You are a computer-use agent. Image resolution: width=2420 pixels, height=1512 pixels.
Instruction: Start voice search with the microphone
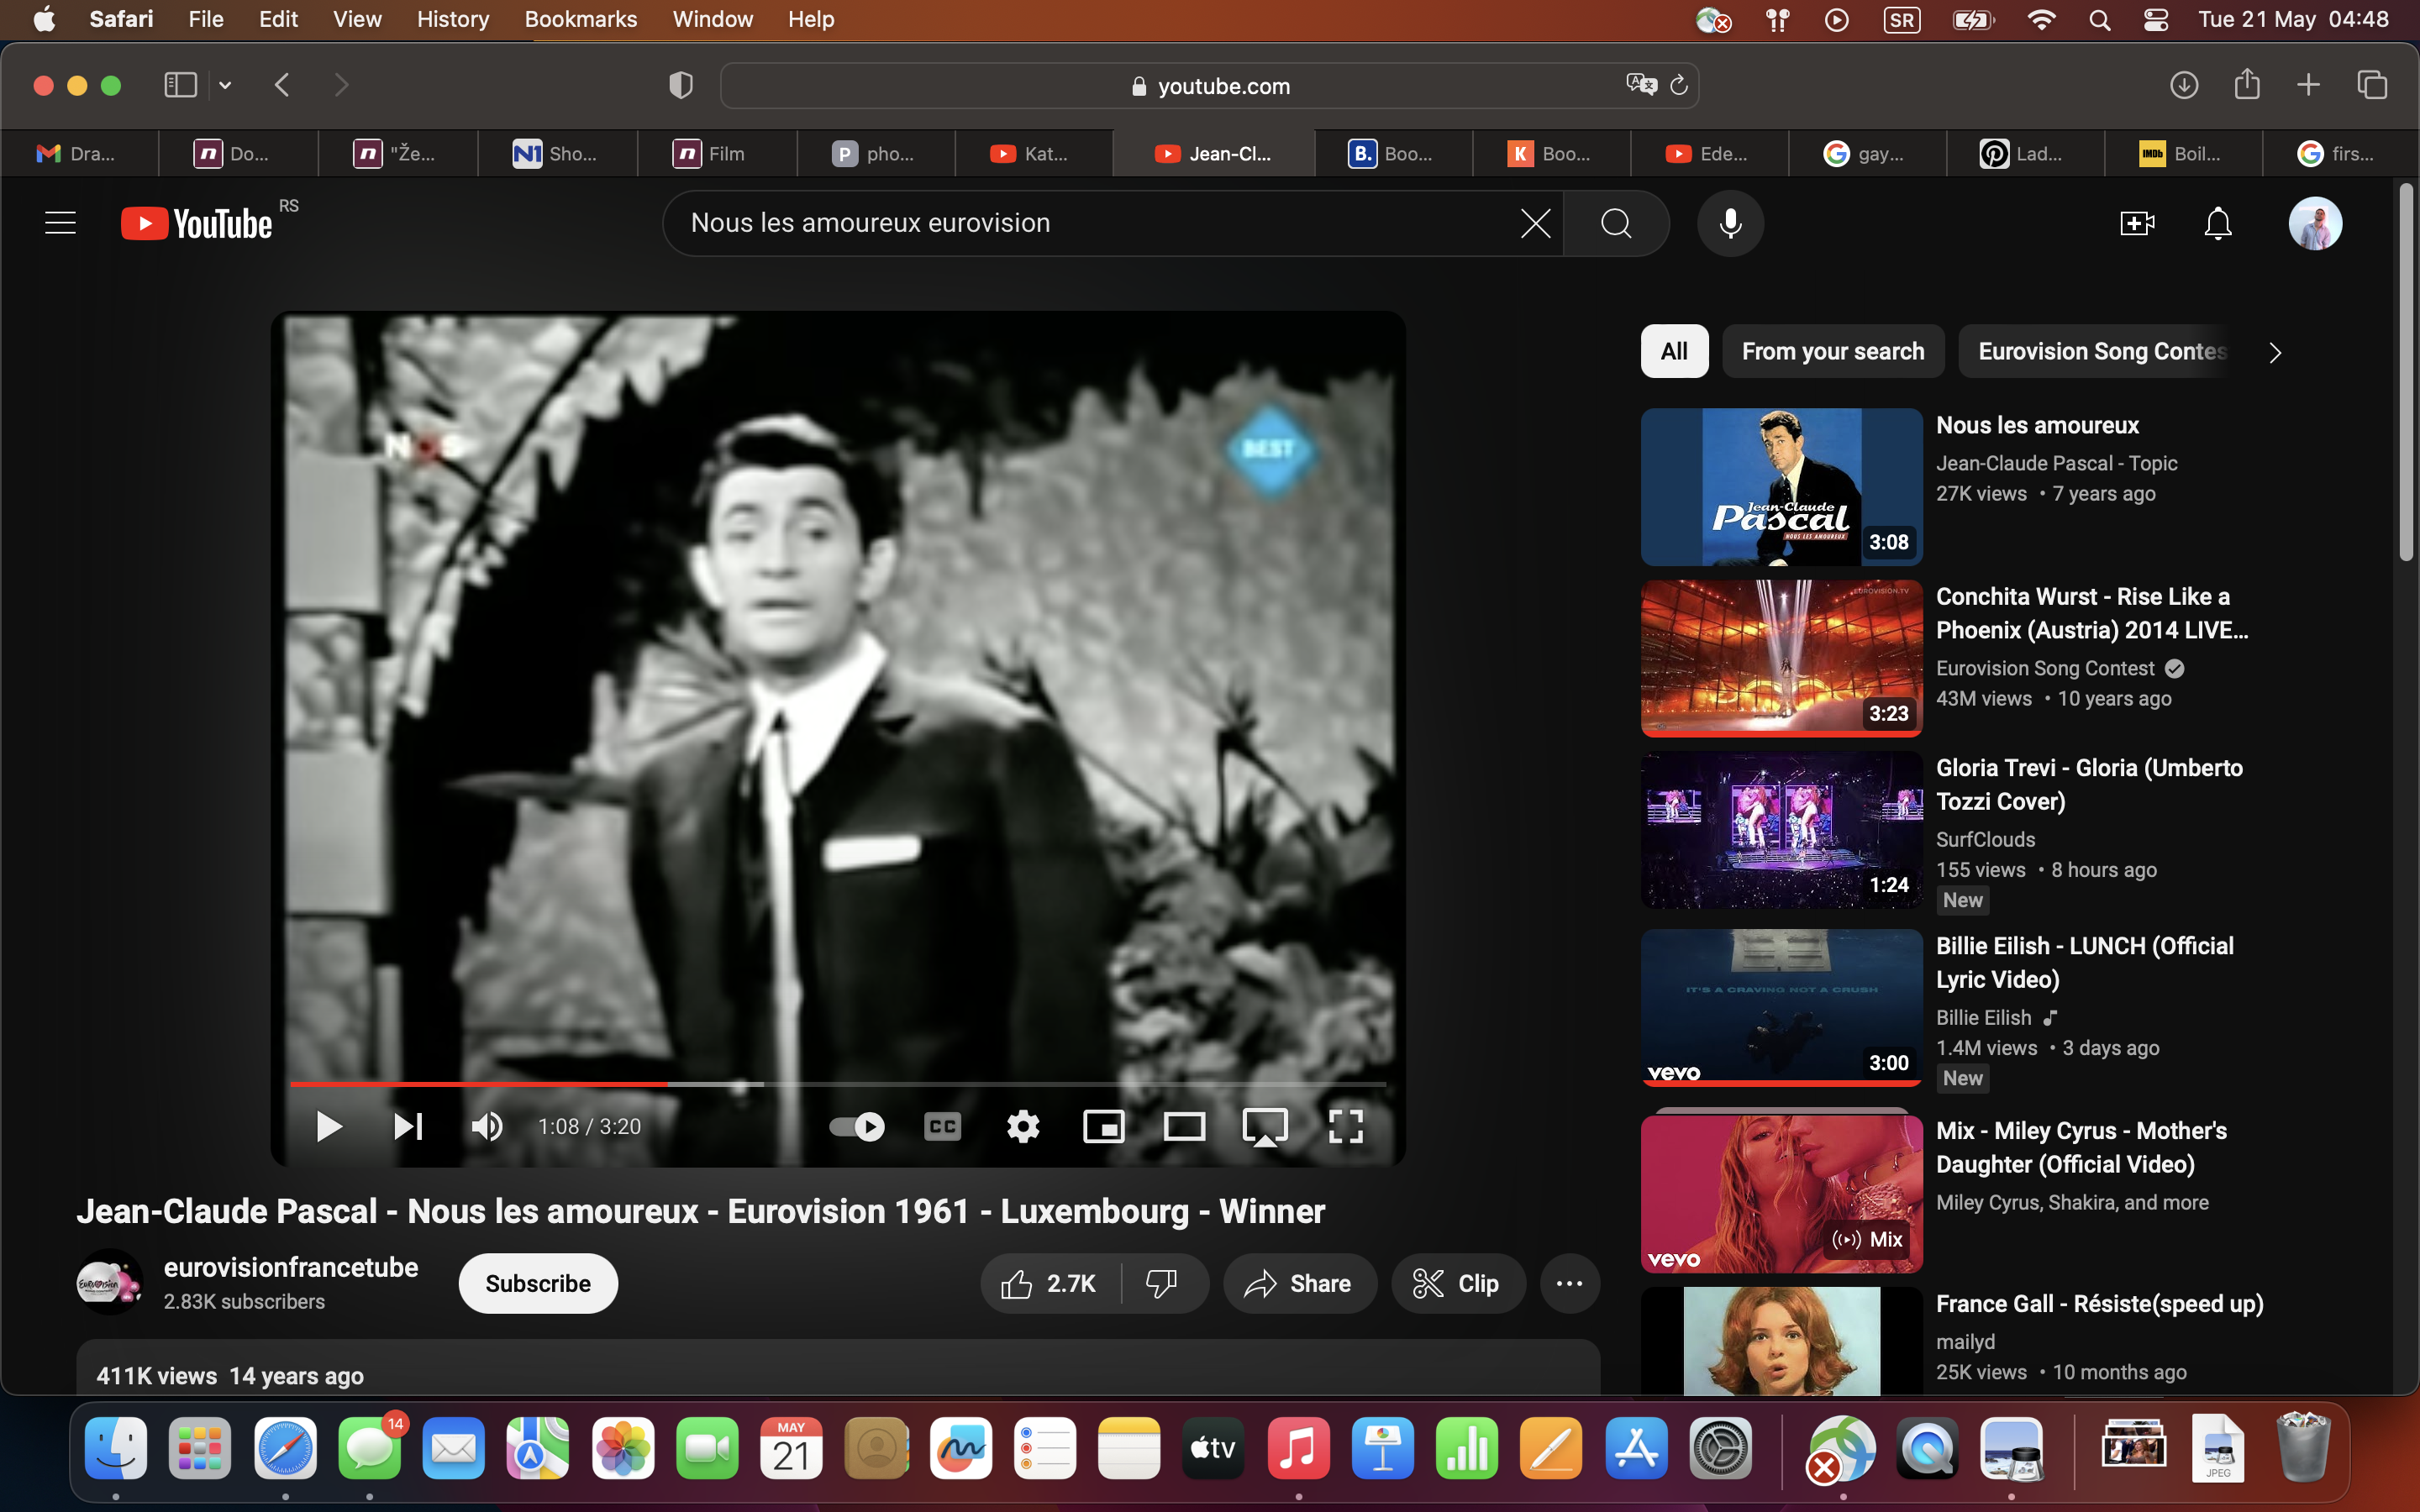click(x=1730, y=223)
